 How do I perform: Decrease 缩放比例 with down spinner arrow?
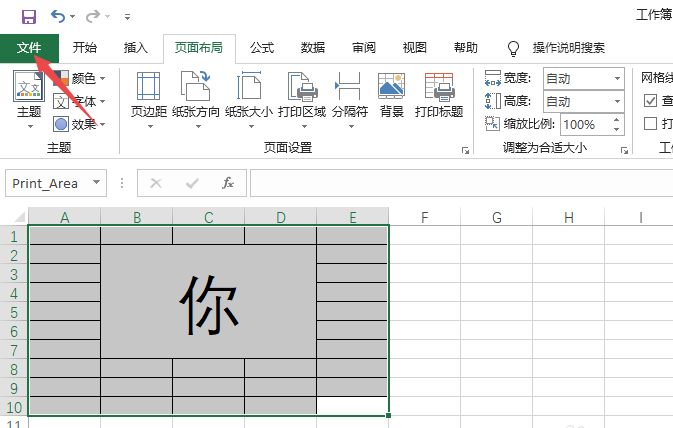click(x=616, y=129)
